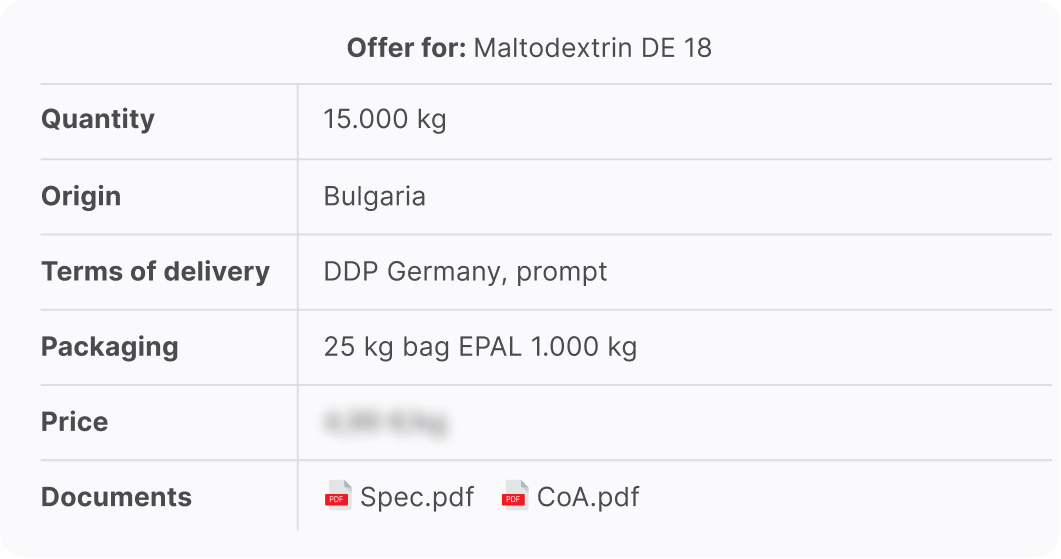Click the Origin row label

point(81,196)
